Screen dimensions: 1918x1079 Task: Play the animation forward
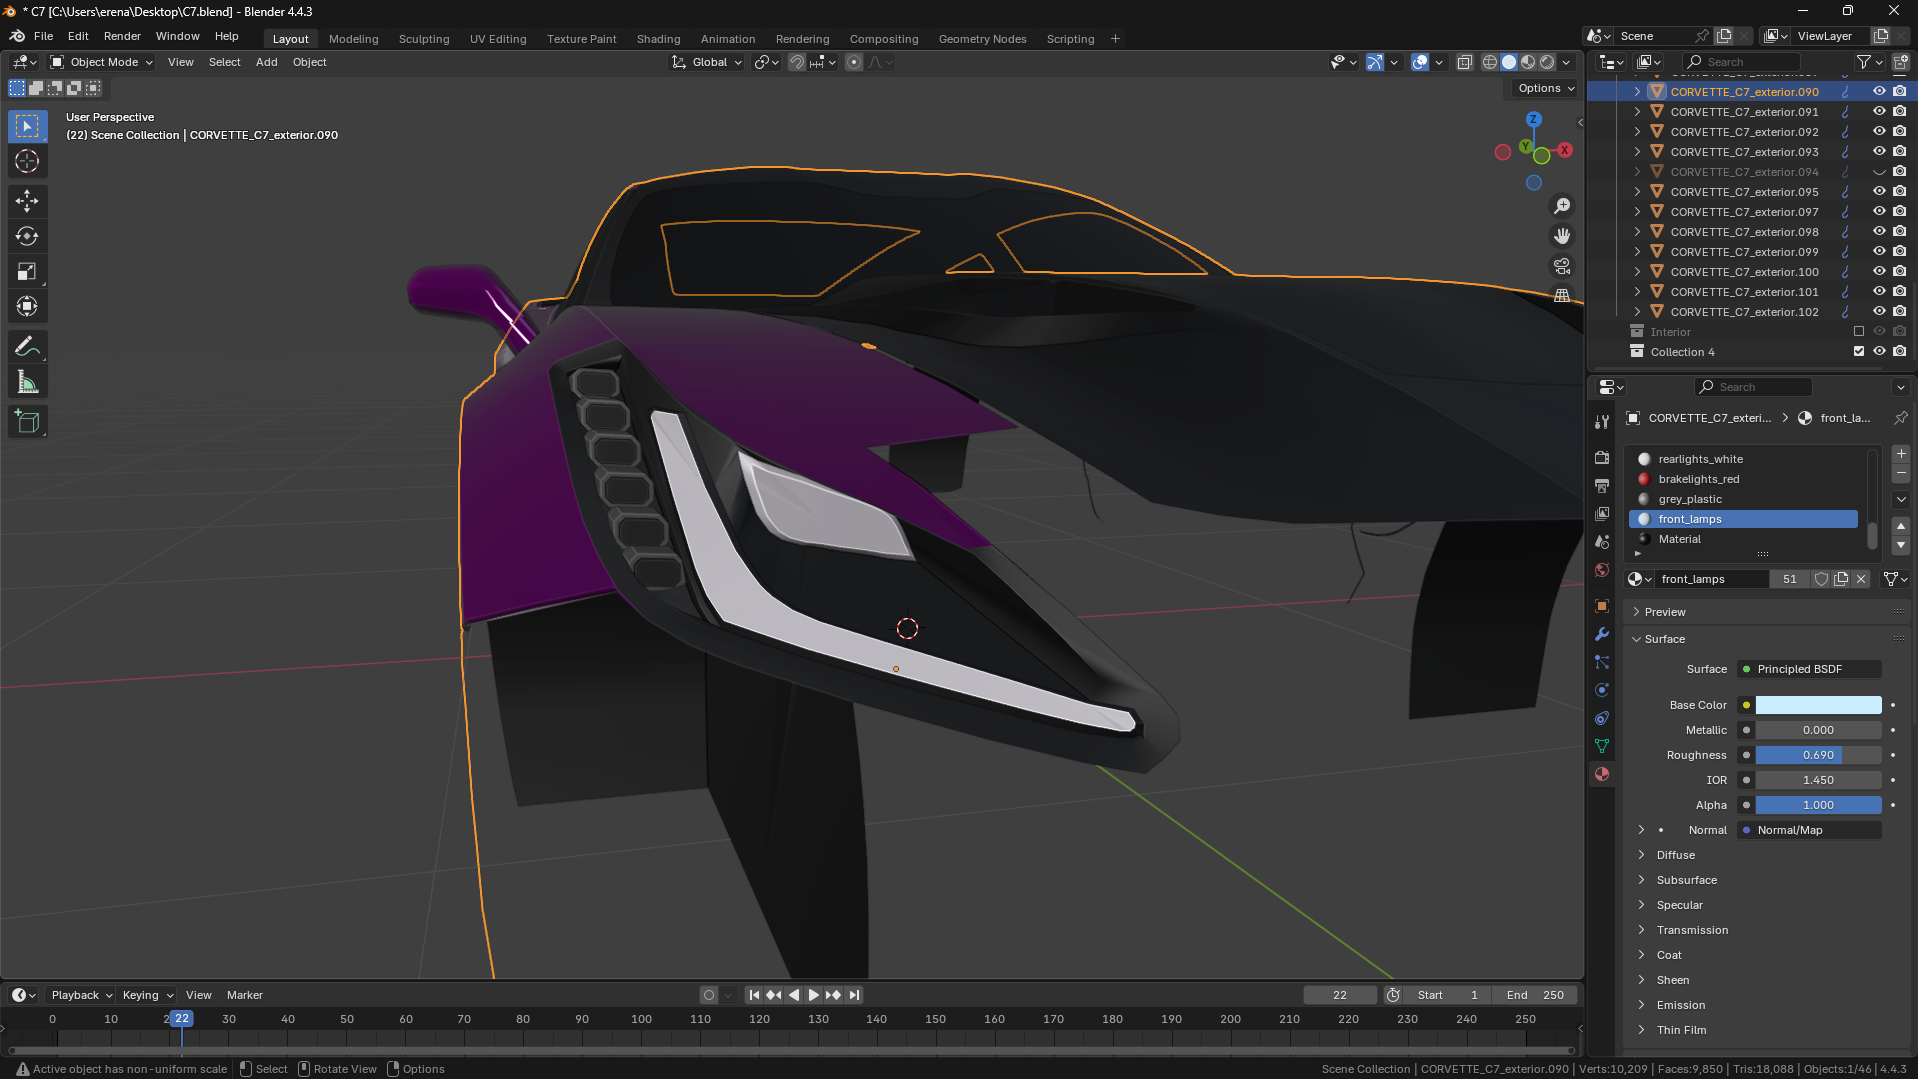click(813, 995)
